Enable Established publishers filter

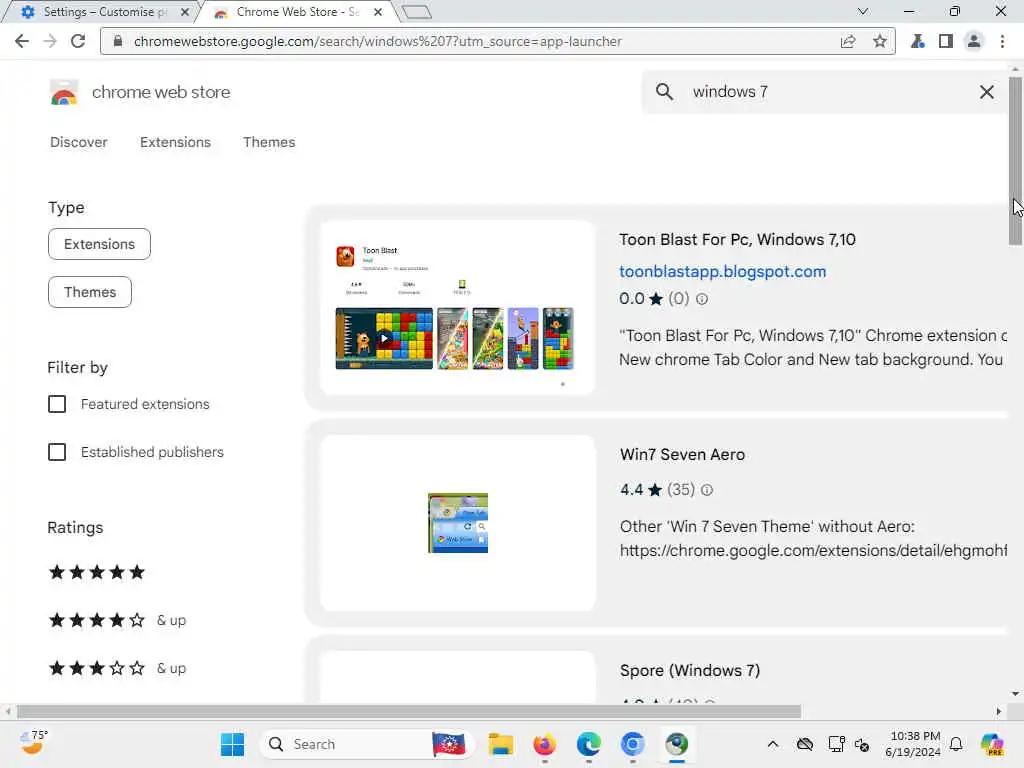[57, 452]
